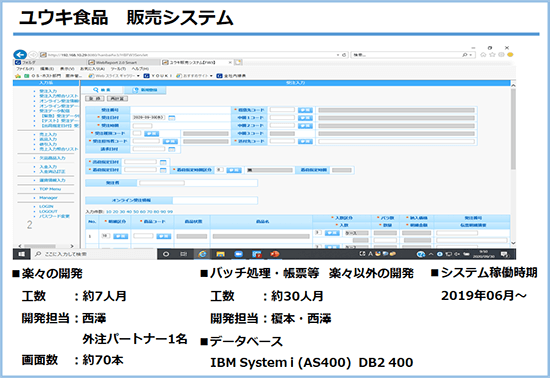This screenshot has width=550, height=378.
Task: Open the notification center icon
Action: (x=504, y=254)
